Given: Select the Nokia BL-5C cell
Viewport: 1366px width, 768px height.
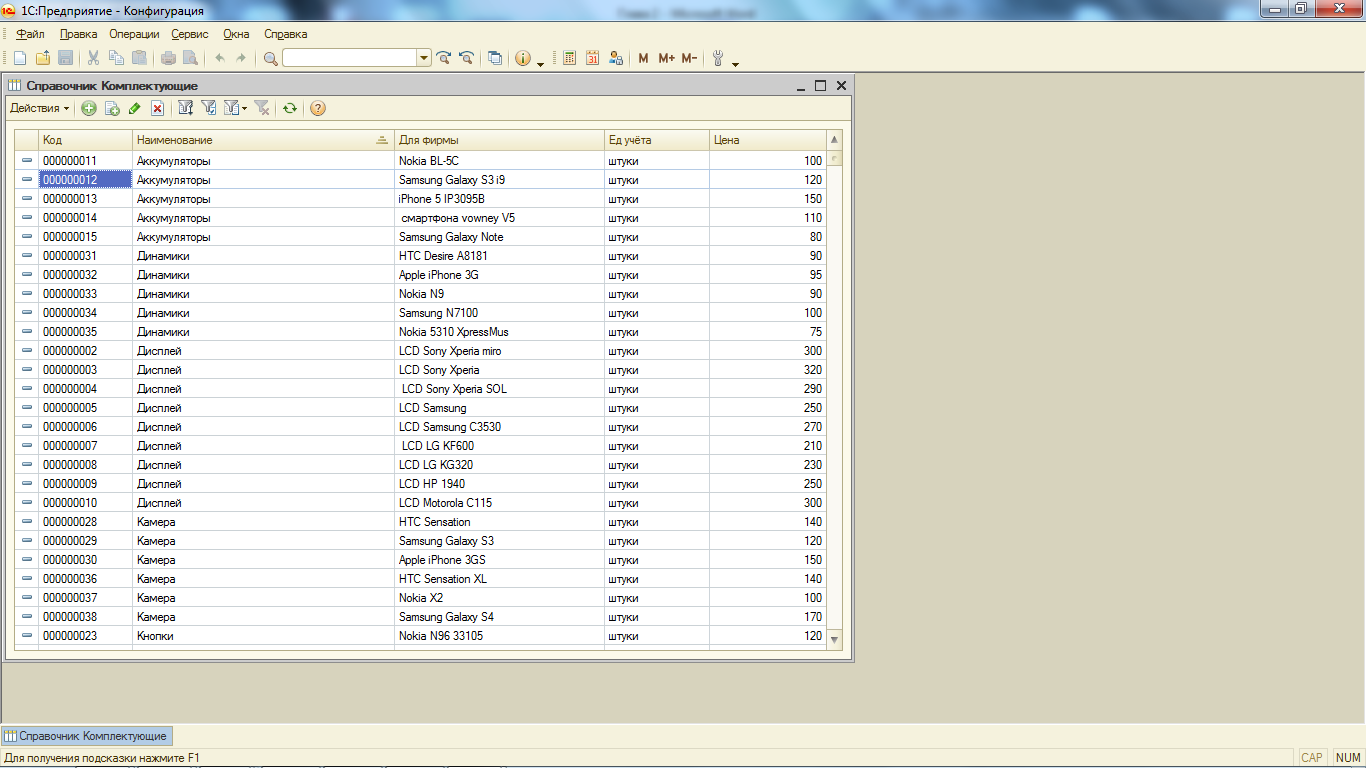Looking at the screenshot, I should click(500, 161).
